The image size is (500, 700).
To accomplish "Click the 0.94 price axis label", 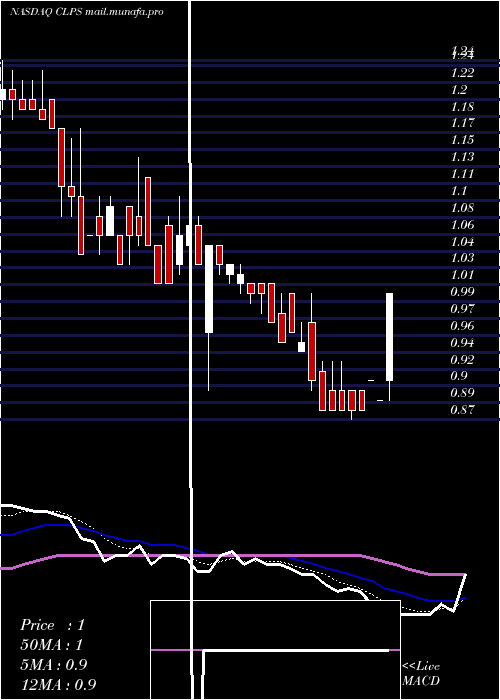I will tap(462, 342).
